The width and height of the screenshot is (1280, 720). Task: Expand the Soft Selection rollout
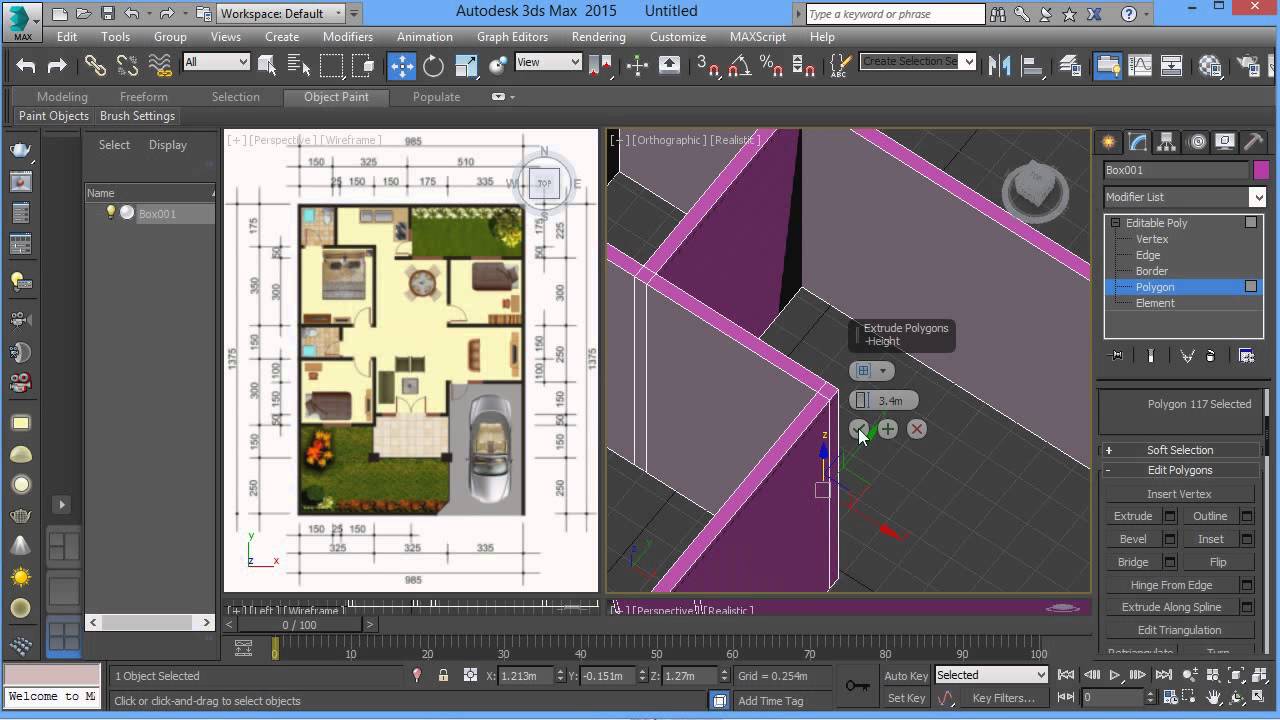(1180, 450)
